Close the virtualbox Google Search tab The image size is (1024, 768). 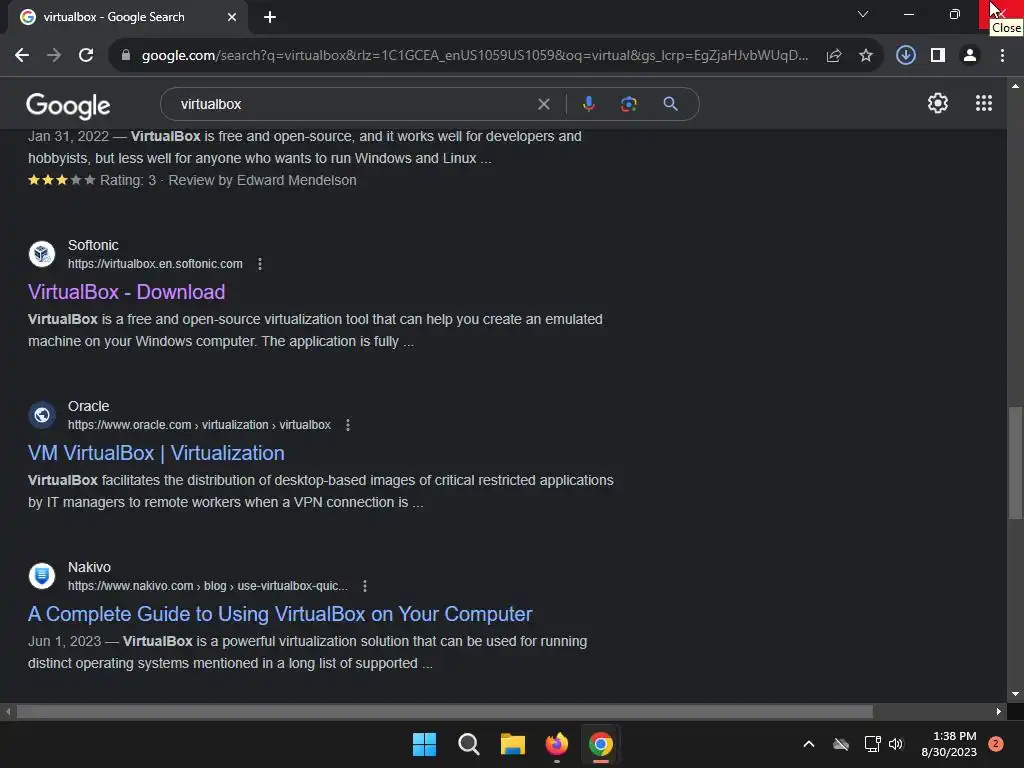tap(232, 17)
